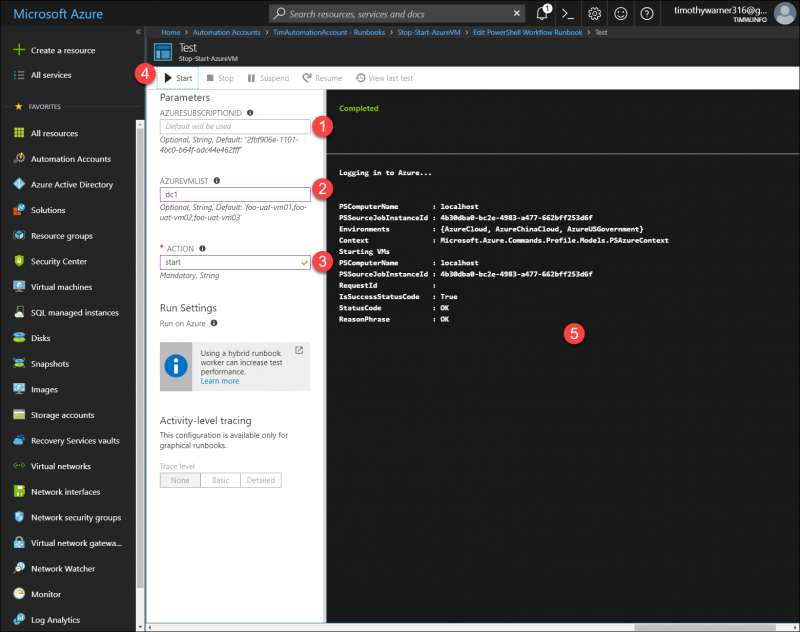Click the Resume toolbar button
This screenshot has height=632, width=800.
[322, 78]
